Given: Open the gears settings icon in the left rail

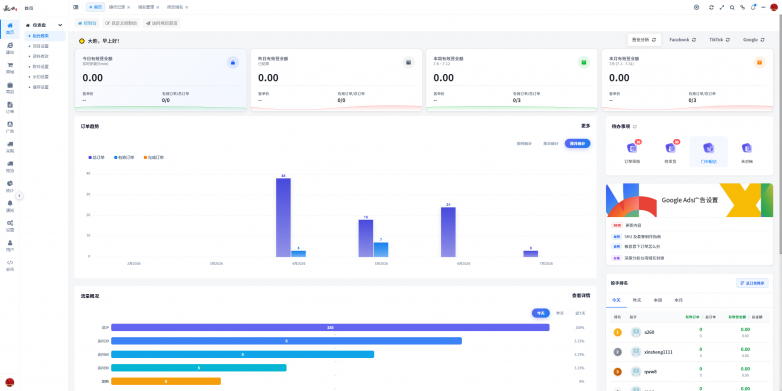Looking at the screenshot, I should point(10,223).
